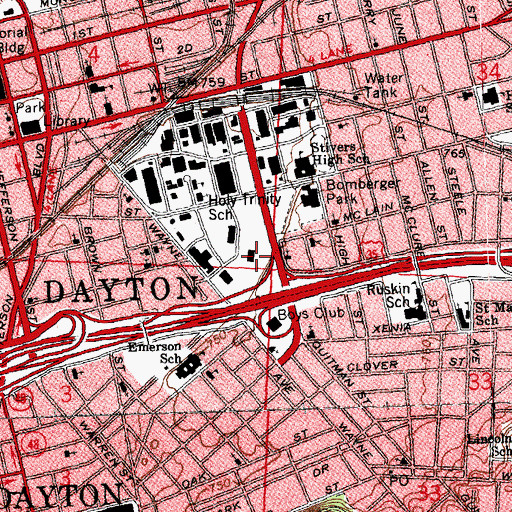The height and width of the screenshot is (512, 512).
Task: Click the Emerson Sch label
Action: (155, 352)
